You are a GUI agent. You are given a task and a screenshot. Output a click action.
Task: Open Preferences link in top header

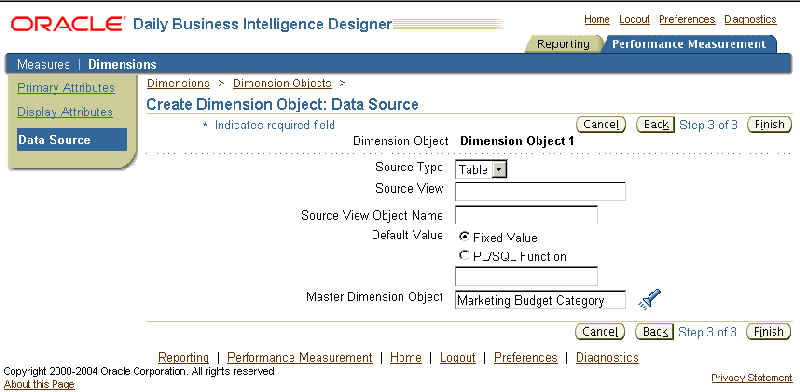687,19
